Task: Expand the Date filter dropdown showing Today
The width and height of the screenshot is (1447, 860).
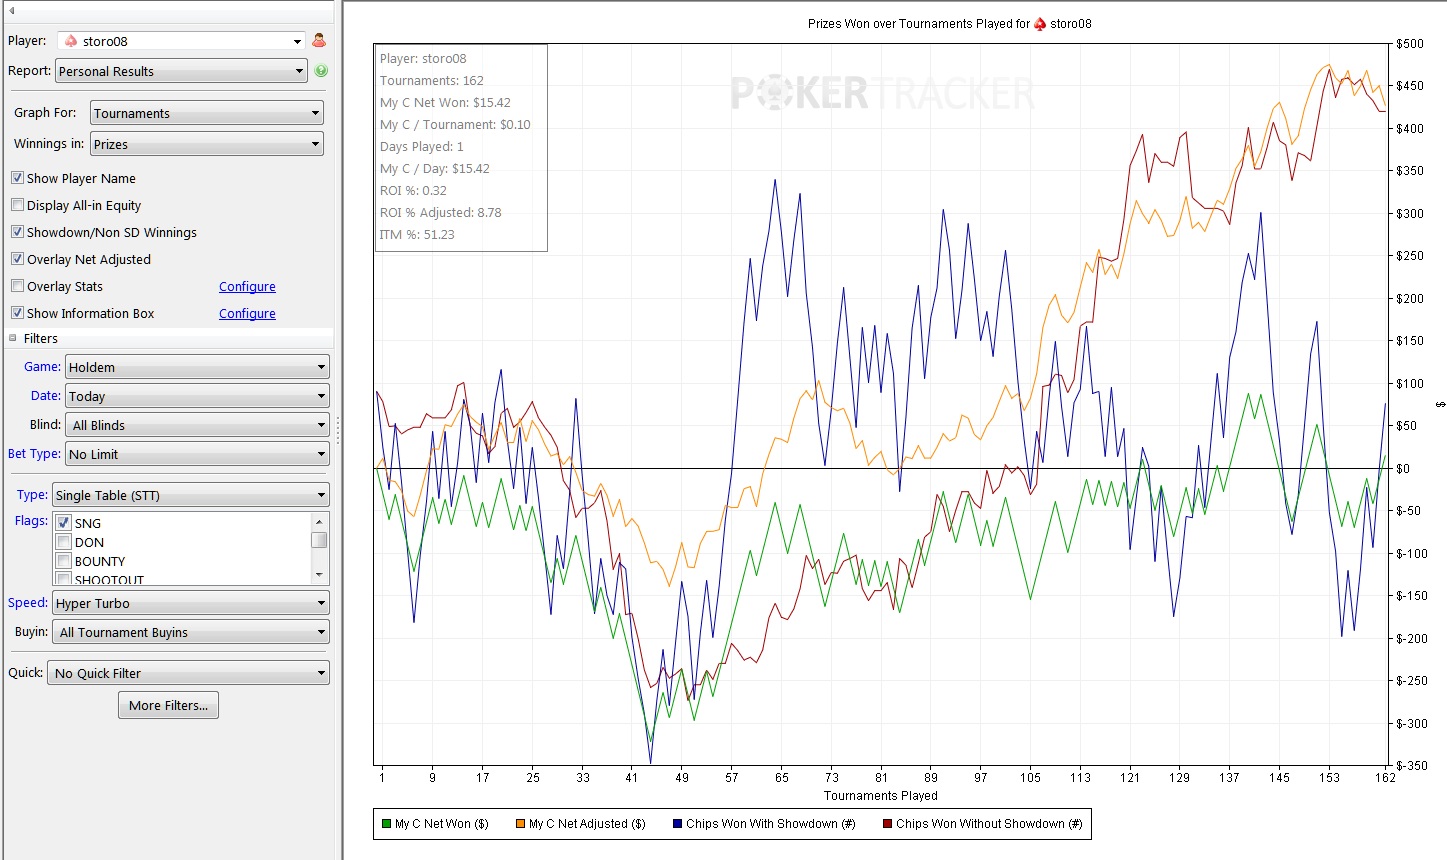Action: [197, 396]
